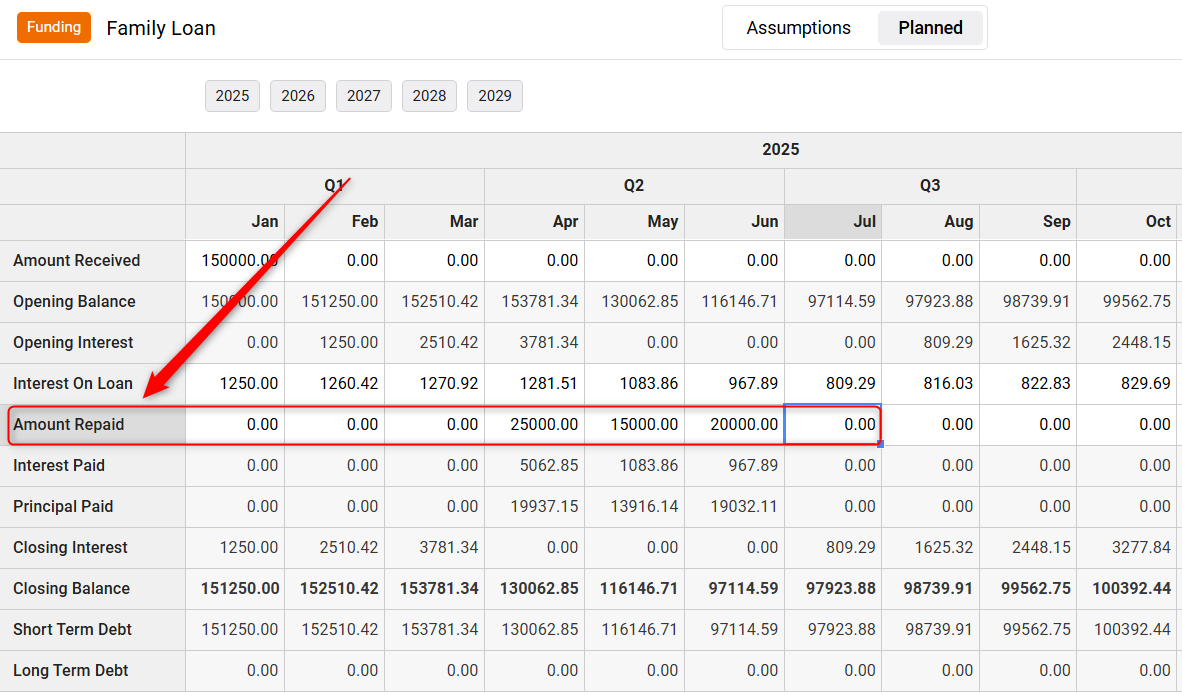The width and height of the screenshot is (1182, 695).
Task: Click the Jan month column header
Action: point(235,222)
